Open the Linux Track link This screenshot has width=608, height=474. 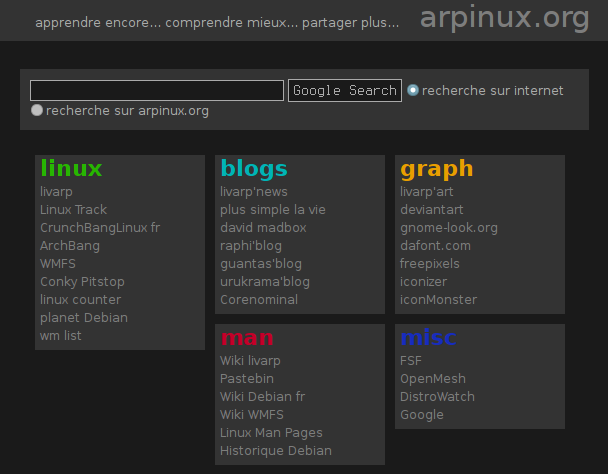(73, 210)
